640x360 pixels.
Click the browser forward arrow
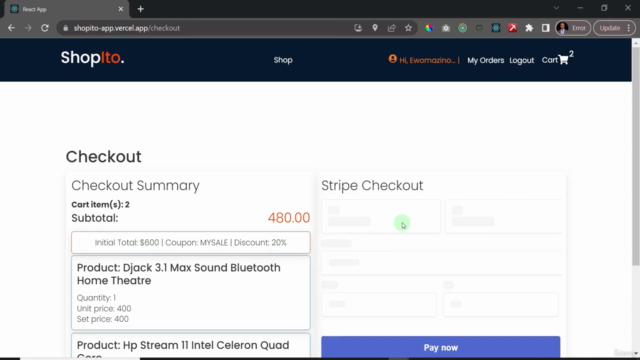coord(28,28)
